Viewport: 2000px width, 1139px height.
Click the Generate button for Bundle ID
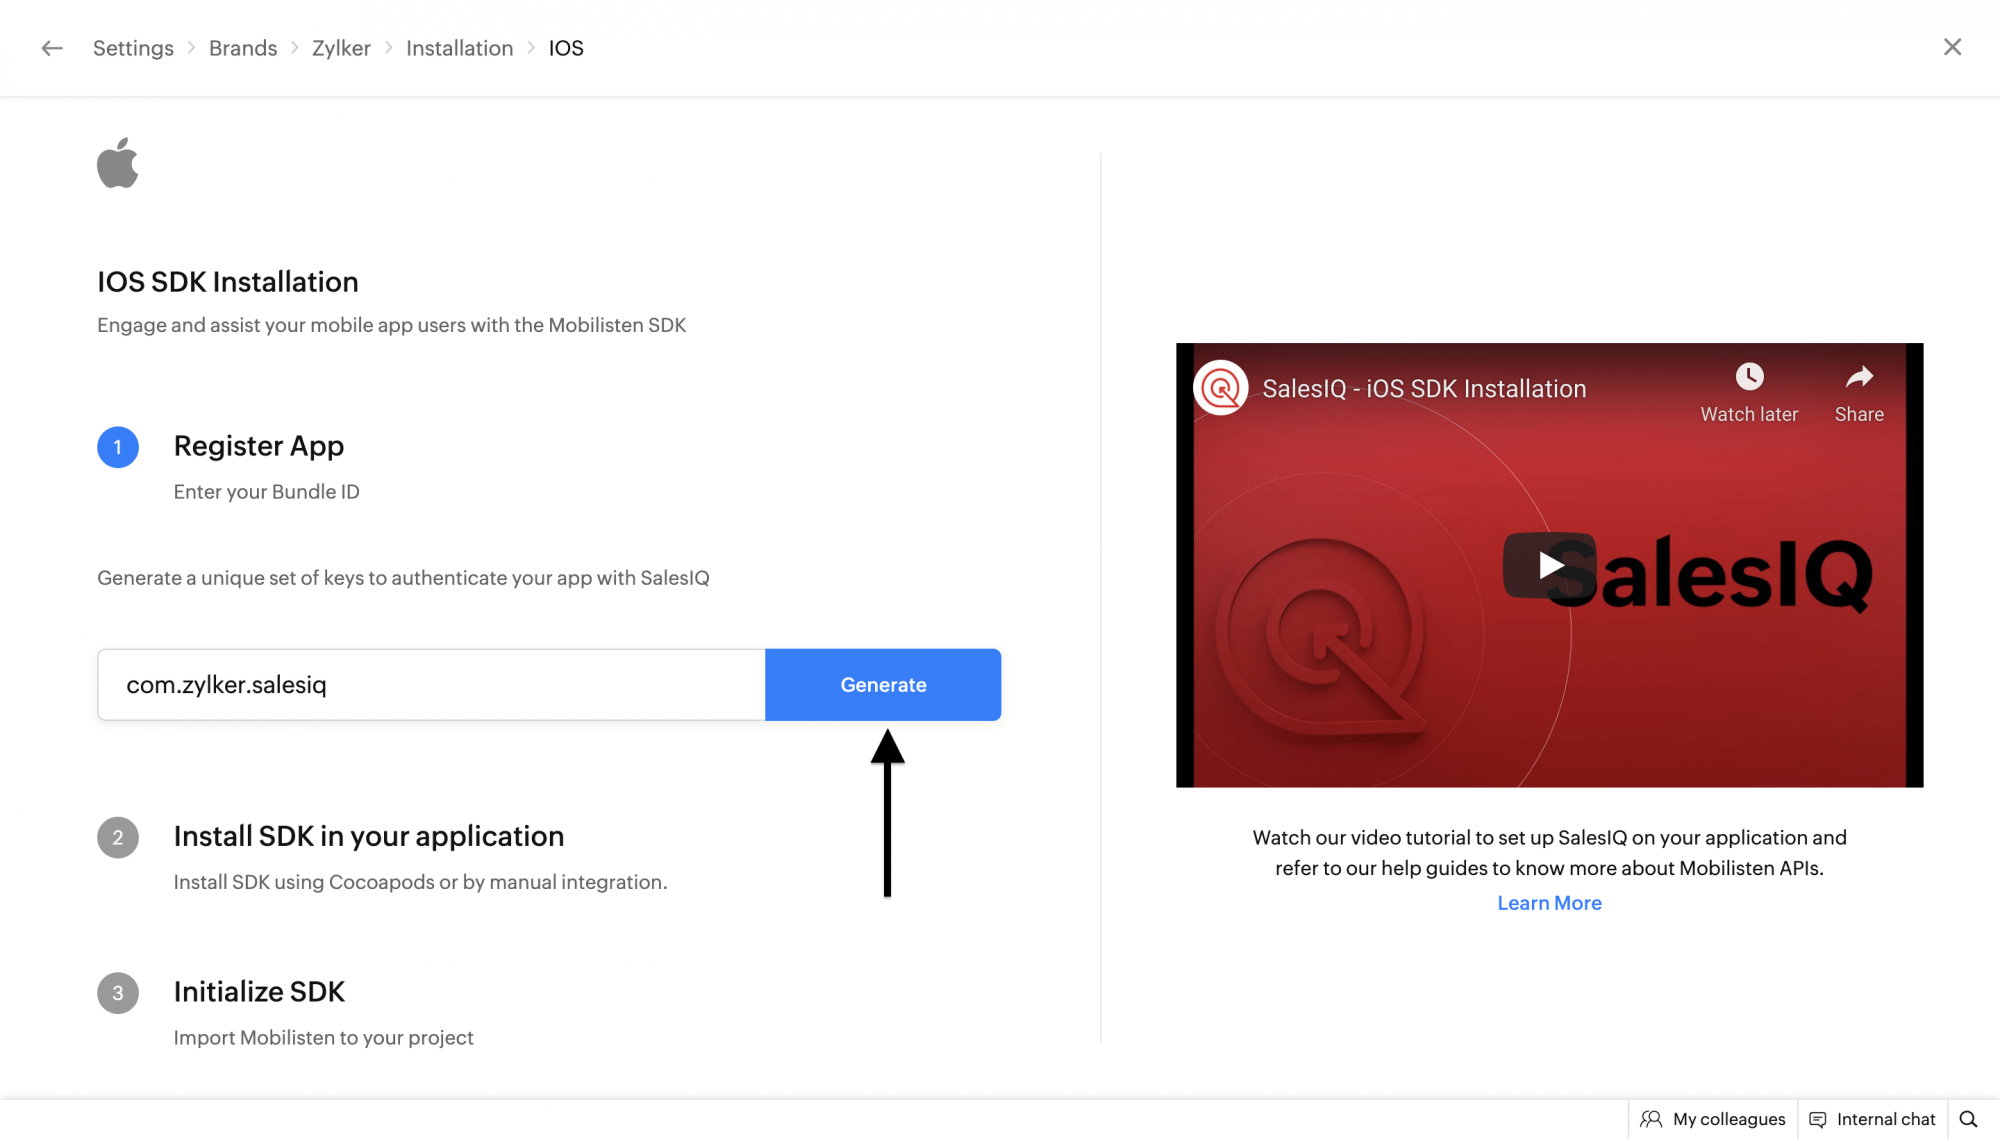pos(883,684)
